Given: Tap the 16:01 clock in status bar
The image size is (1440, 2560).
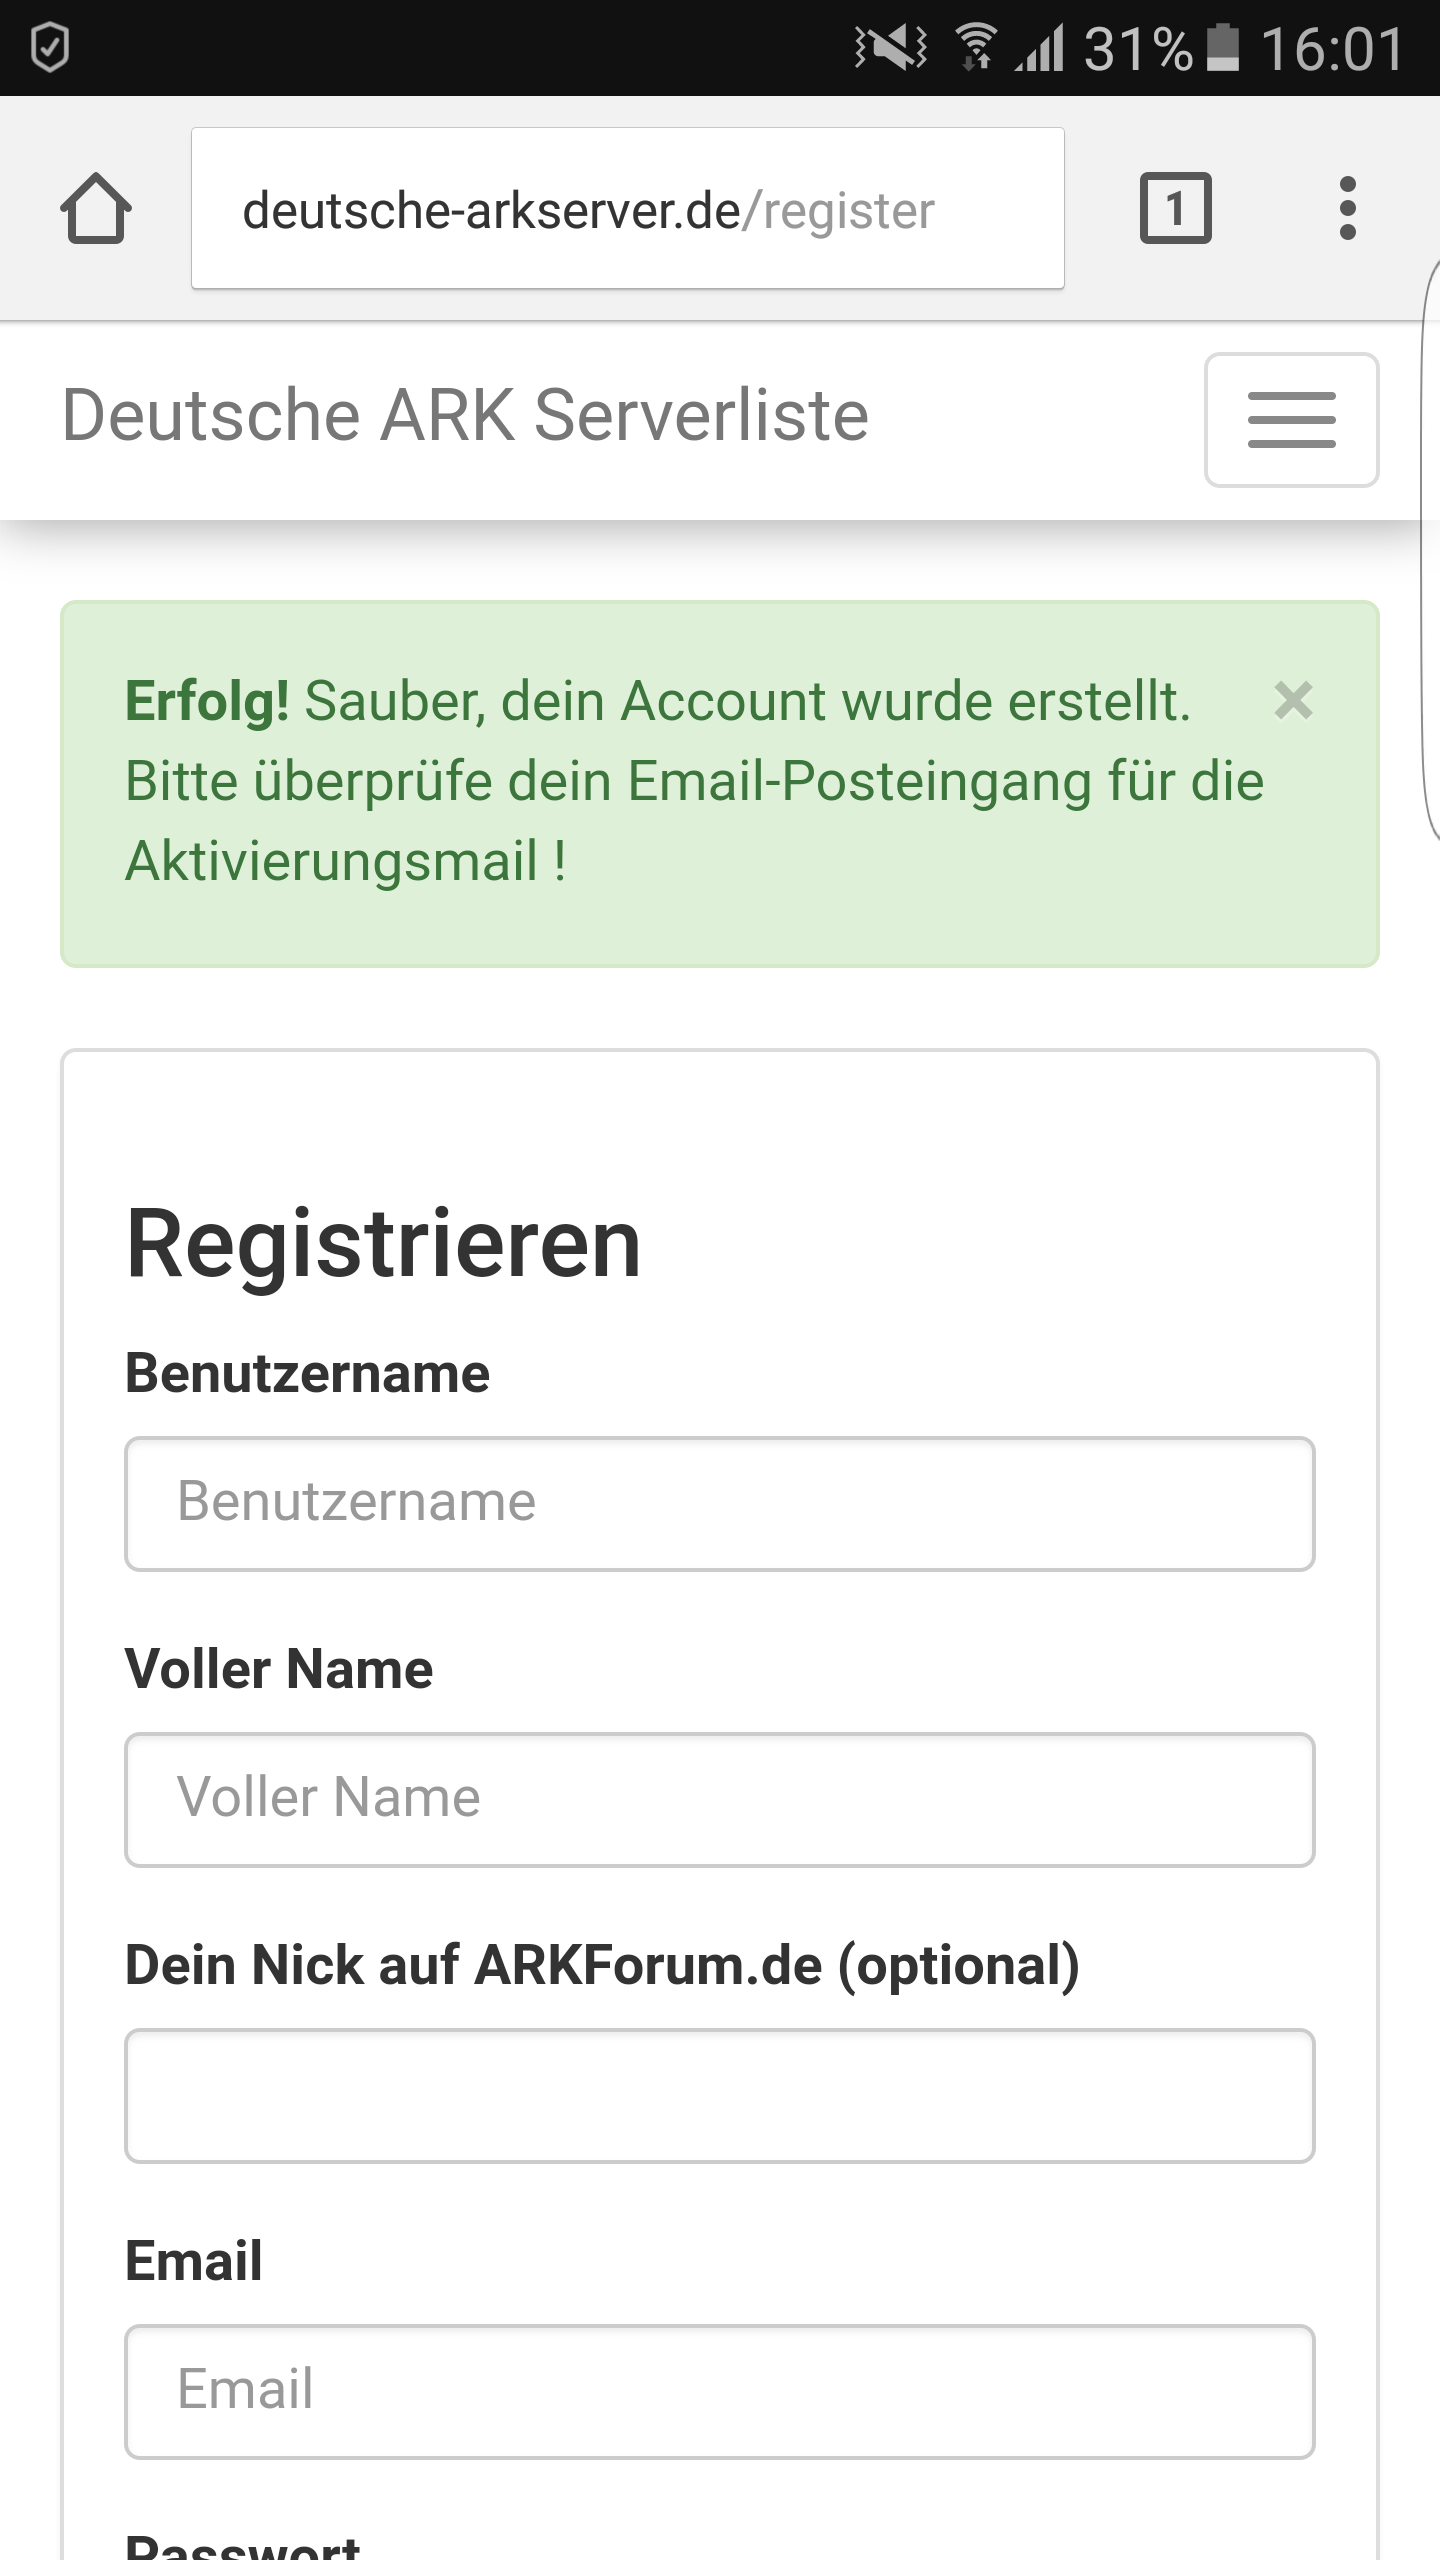Looking at the screenshot, I should 1332,48.
